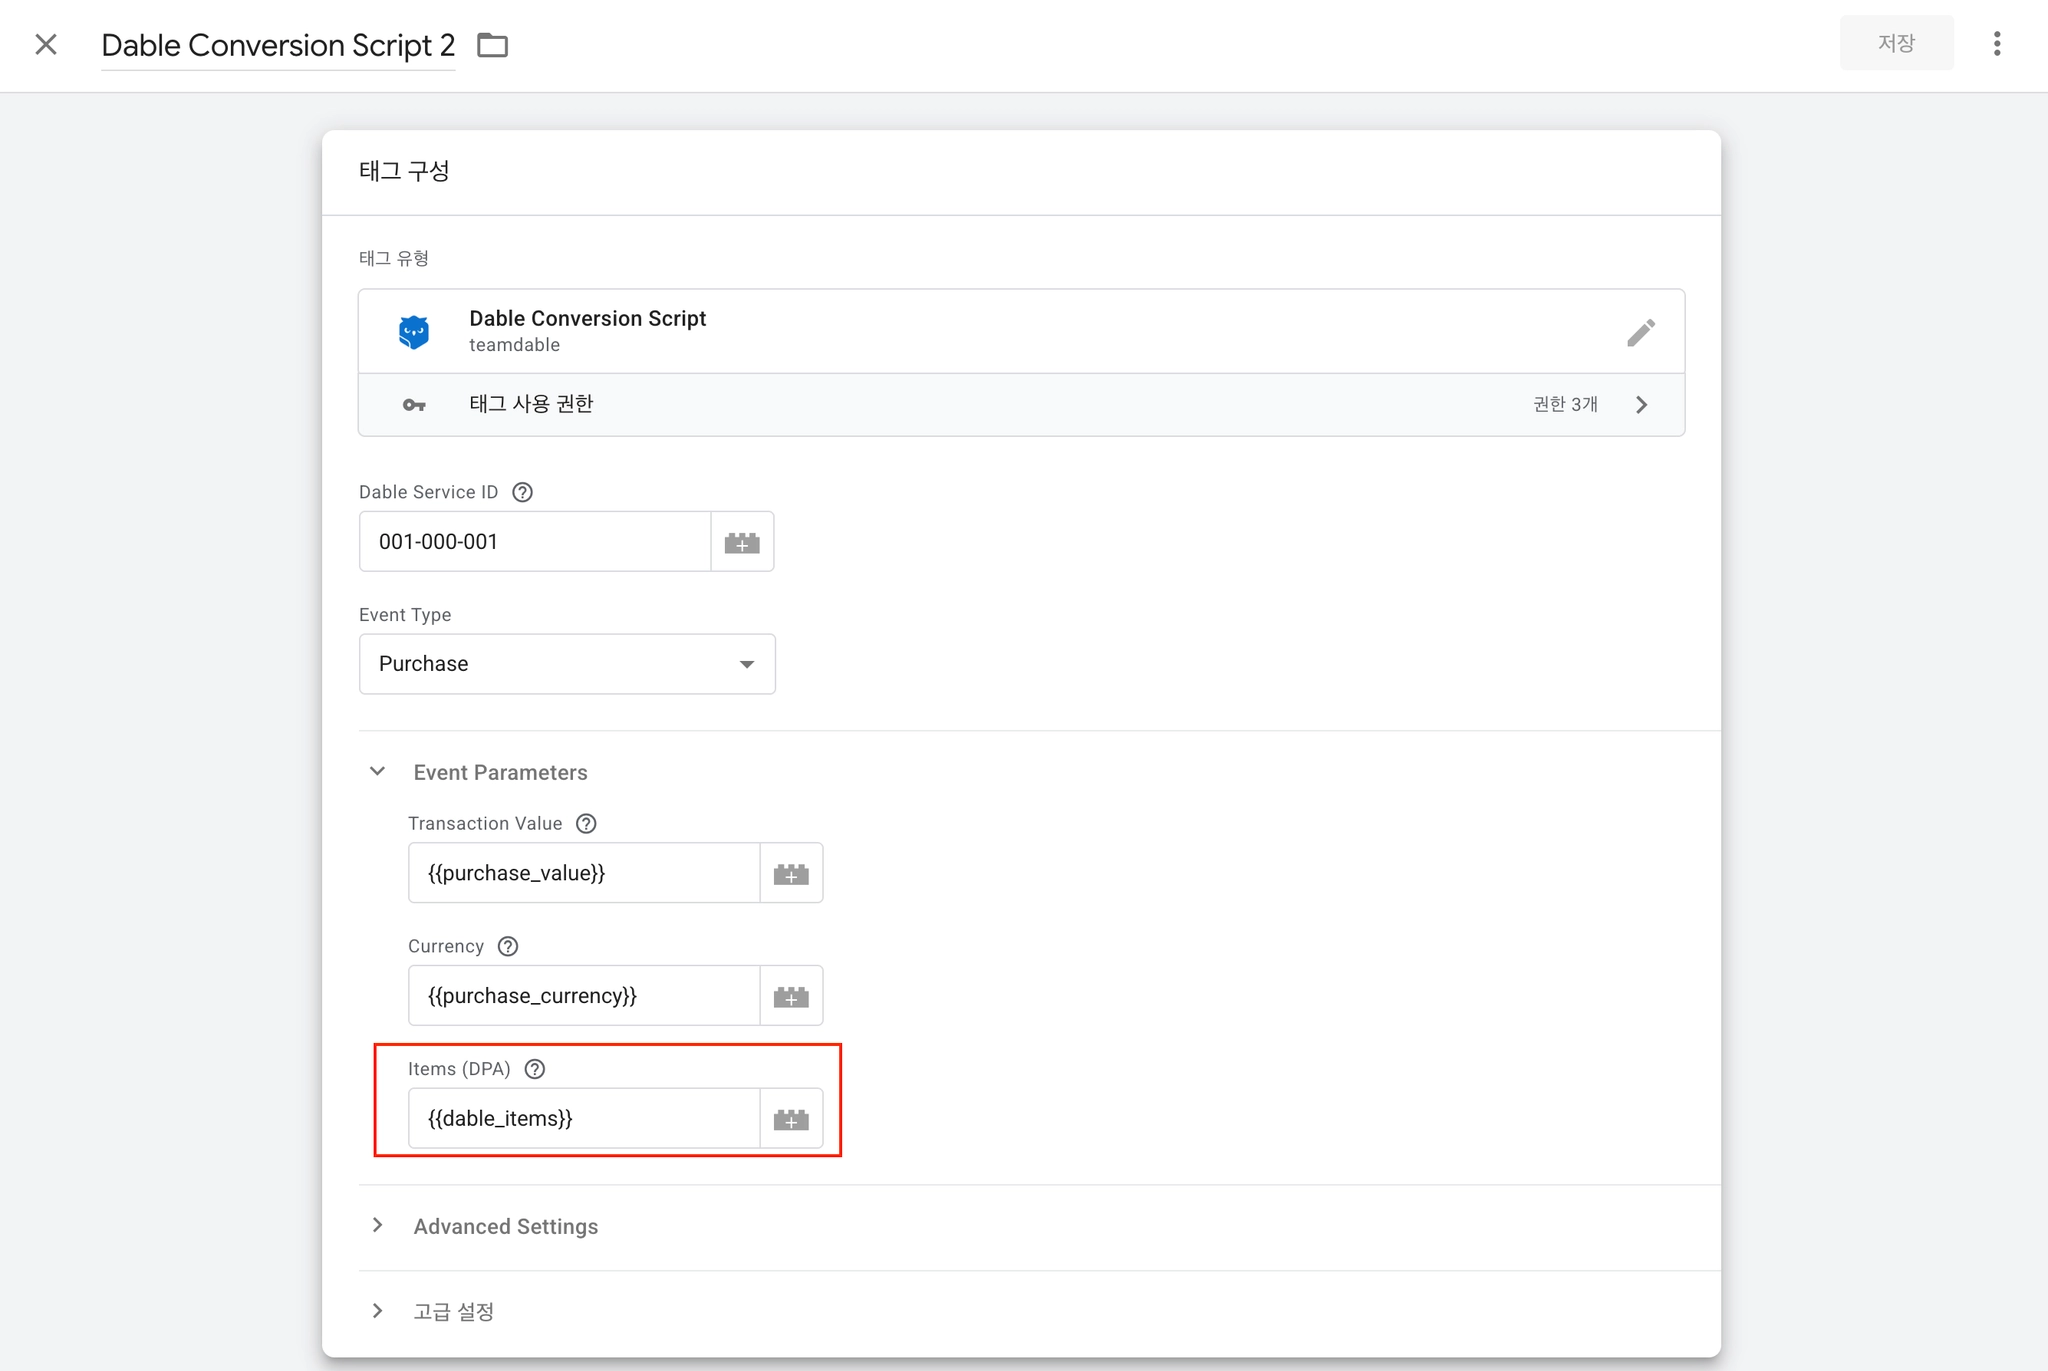Screen dimensions: 2048x1371
Task: Click the folder icon beside tag name
Action: [492, 45]
